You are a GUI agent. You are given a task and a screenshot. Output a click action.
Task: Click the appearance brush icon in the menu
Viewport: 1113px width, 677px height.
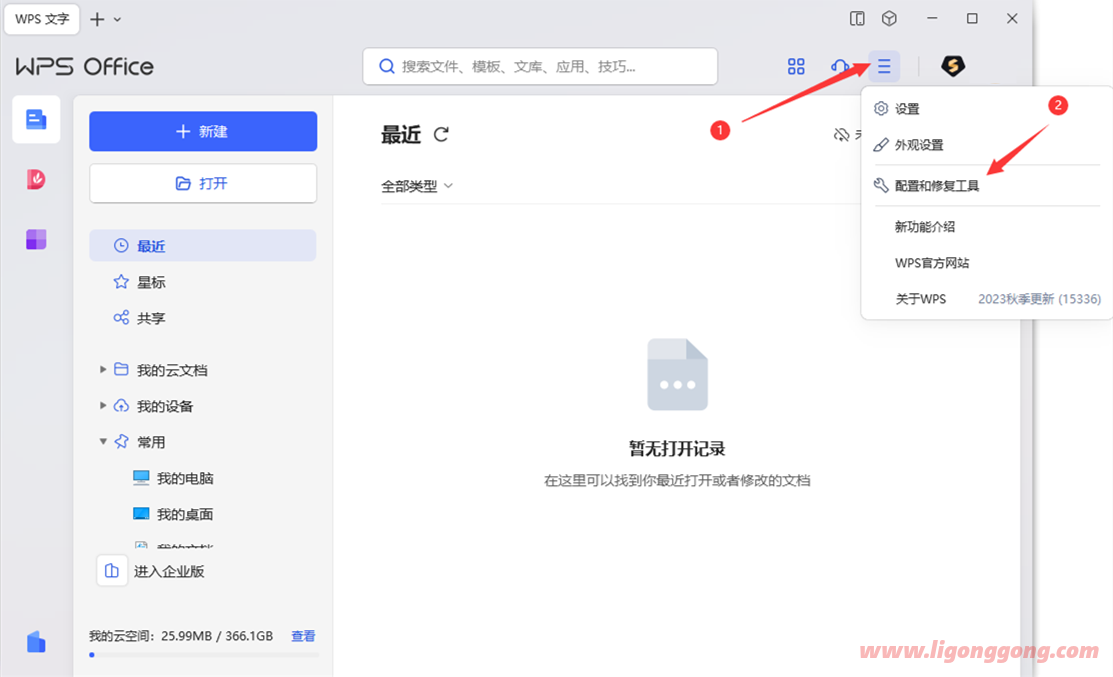point(881,145)
